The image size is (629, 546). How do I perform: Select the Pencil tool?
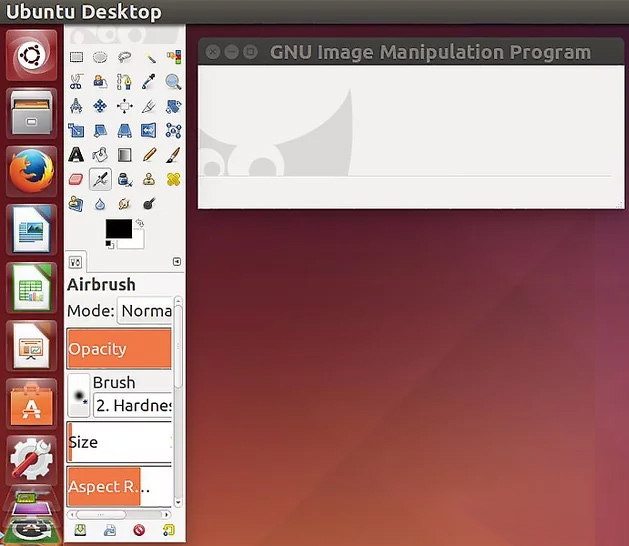149,155
